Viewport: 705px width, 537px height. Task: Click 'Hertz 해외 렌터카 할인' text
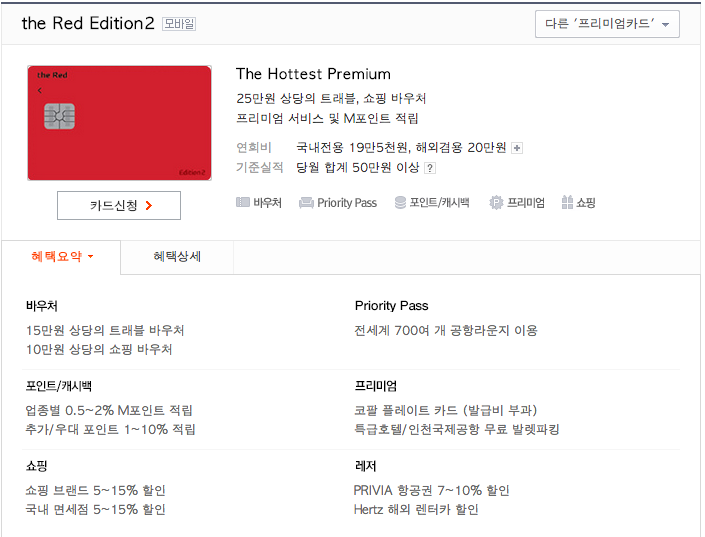click(416, 510)
